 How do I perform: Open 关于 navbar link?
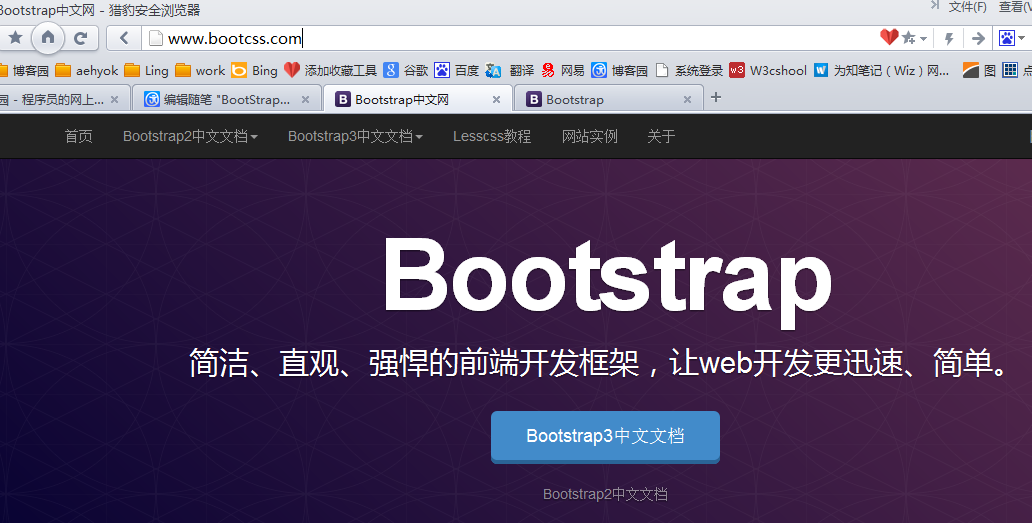[x=661, y=136]
